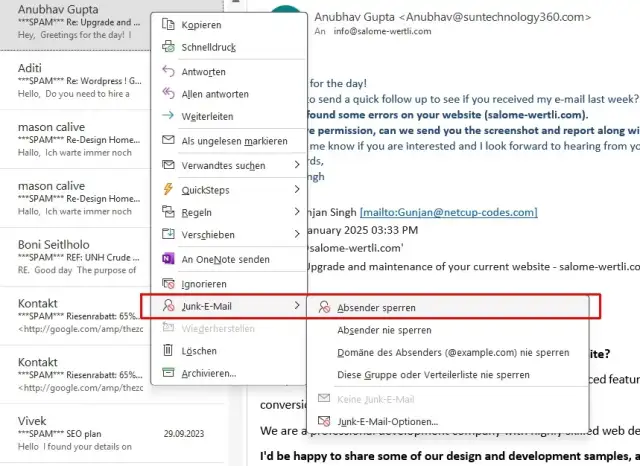The width and height of the screenshot is (640, 466).
Task: Open the Vivek SEO plan message
Action: pos(112,433)
